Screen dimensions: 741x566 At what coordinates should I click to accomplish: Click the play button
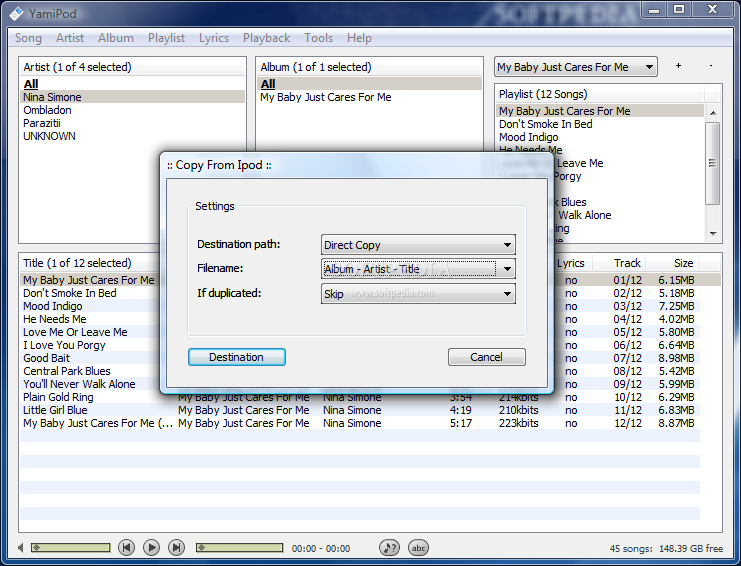151,548
